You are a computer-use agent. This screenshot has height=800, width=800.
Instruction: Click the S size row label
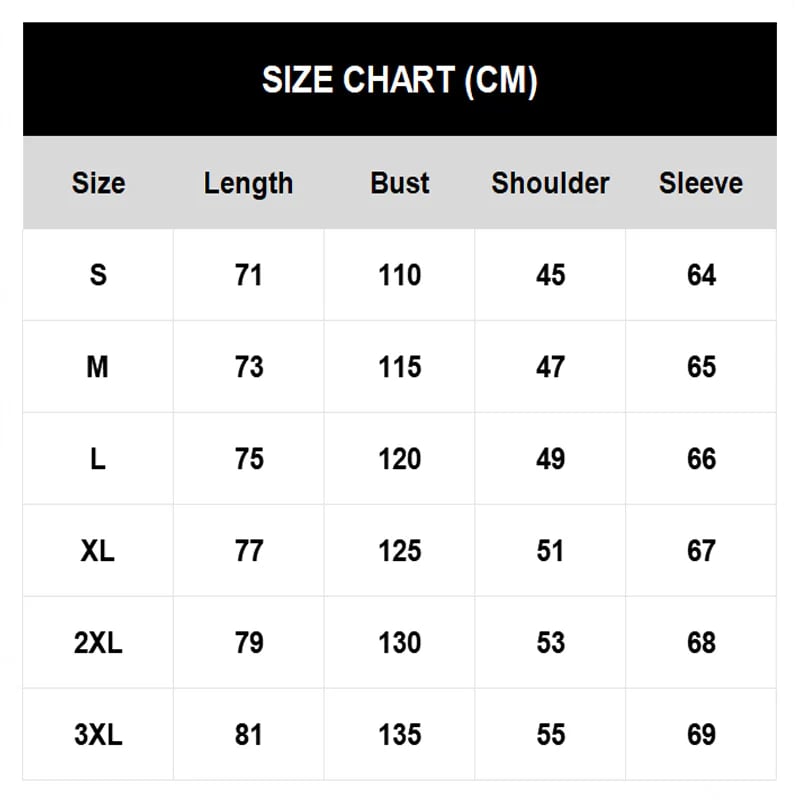pos(98,275)
